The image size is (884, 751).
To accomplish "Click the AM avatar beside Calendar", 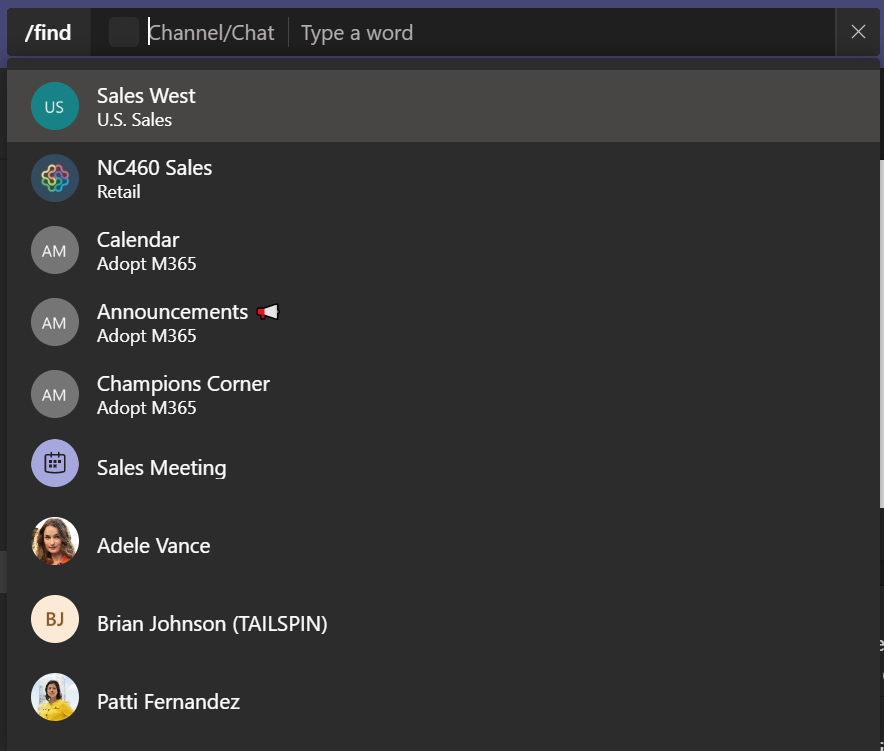I will tap(55, 250).
